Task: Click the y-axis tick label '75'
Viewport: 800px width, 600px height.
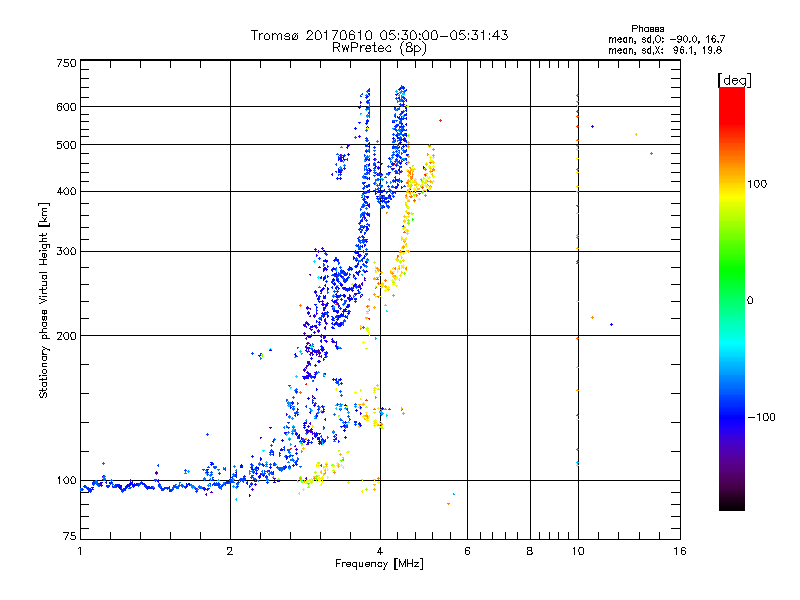Action: (x=69, y=537)
